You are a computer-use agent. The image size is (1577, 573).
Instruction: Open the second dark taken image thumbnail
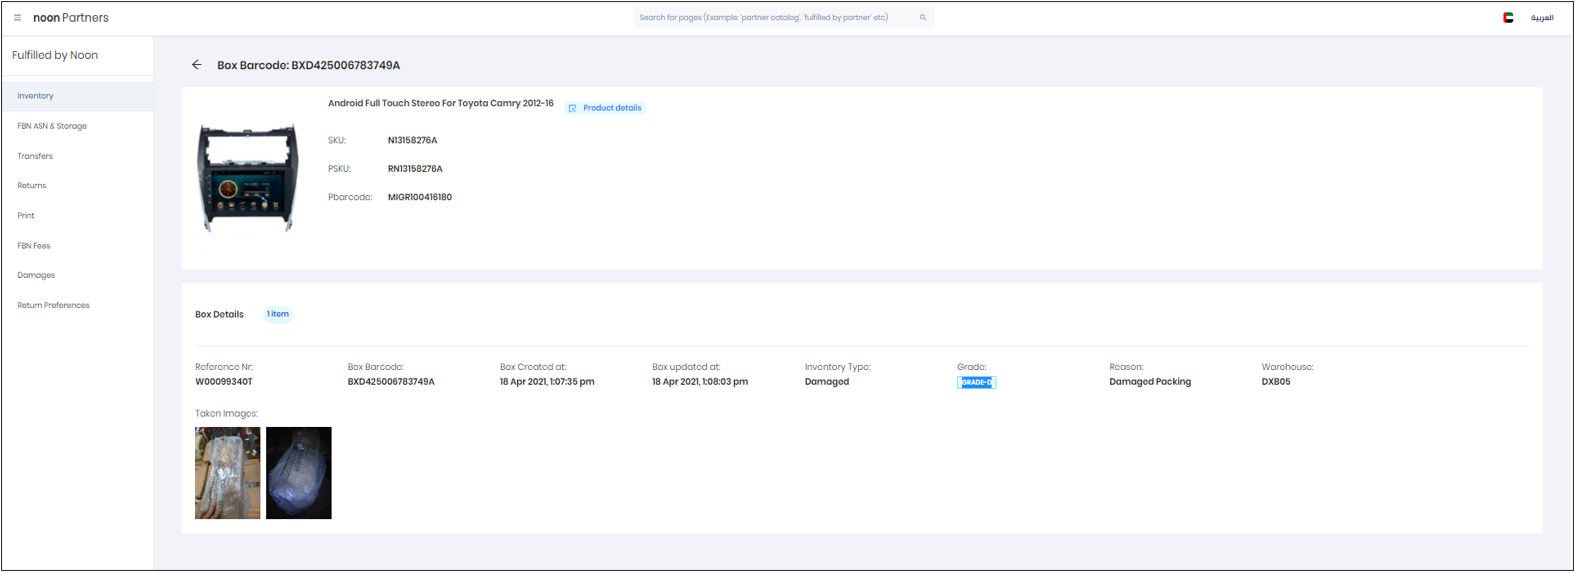[x=299, y=473]
